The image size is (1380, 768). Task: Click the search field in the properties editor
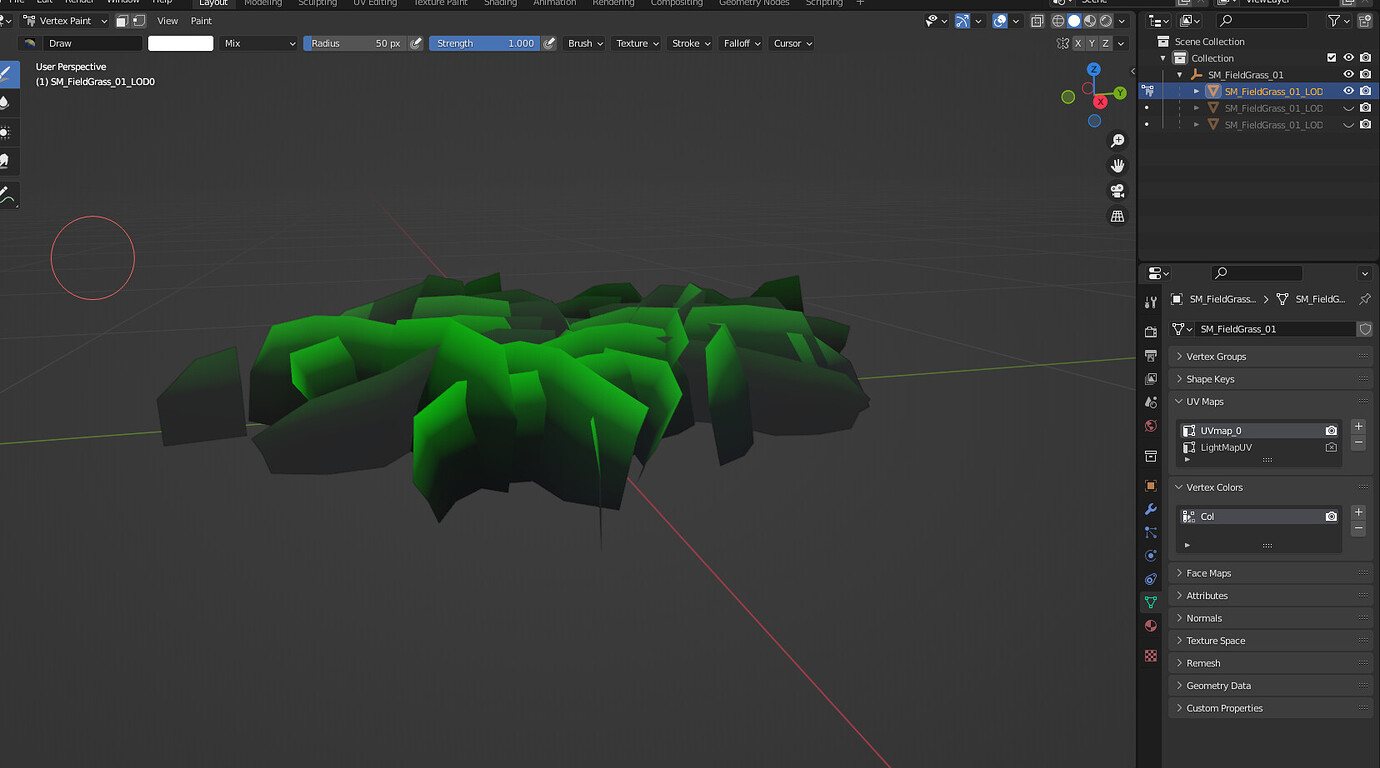(1256, 272)
